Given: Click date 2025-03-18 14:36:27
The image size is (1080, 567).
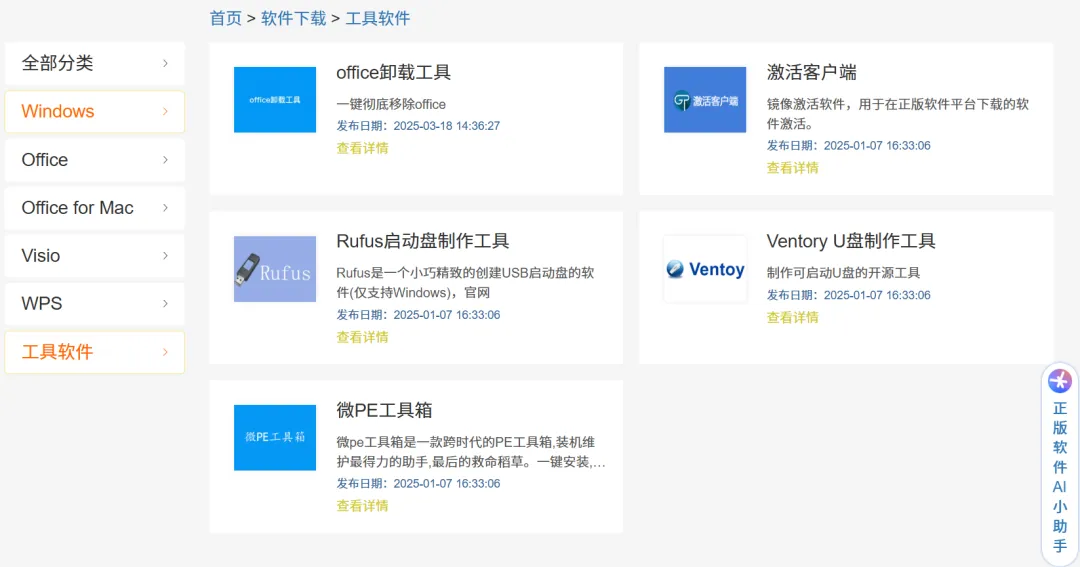Looking at the screenshot, I should 446,126.
